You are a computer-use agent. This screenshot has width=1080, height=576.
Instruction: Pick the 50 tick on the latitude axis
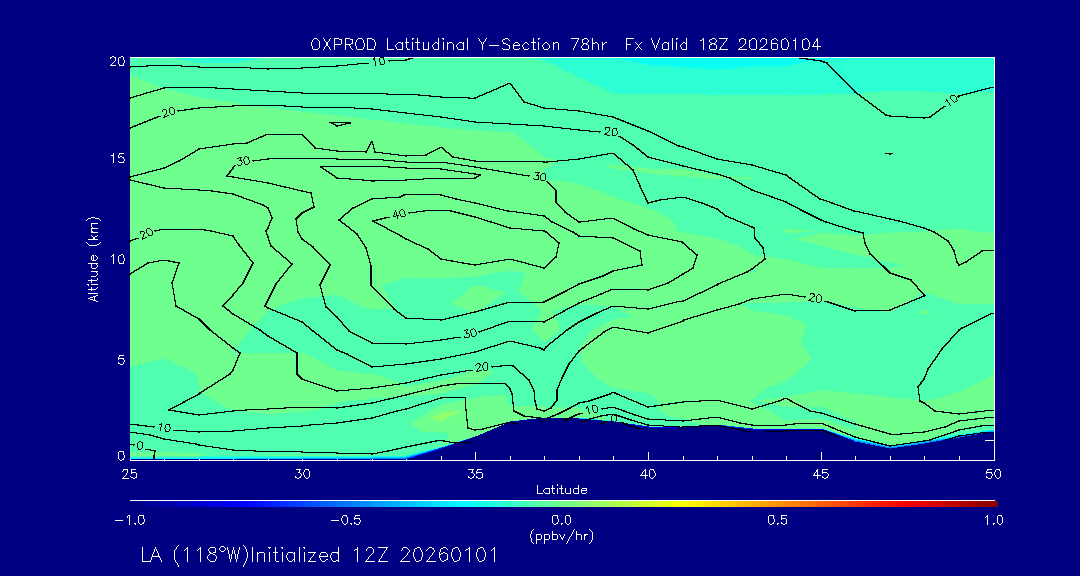coord(994,472)
